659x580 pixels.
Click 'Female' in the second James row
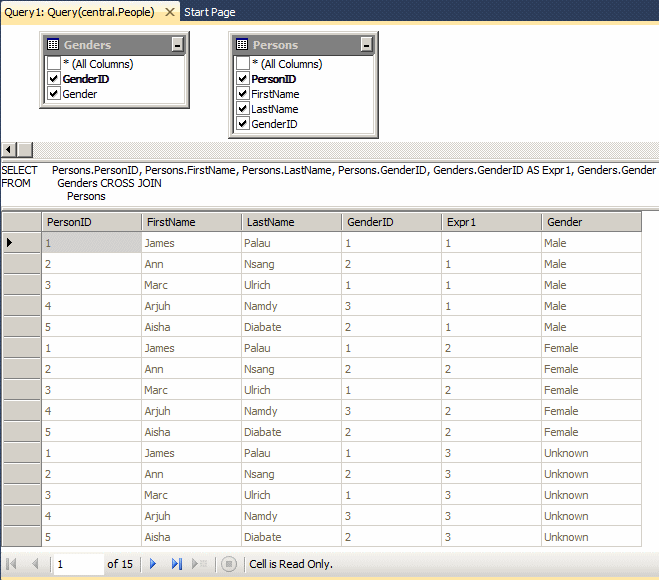592,348
